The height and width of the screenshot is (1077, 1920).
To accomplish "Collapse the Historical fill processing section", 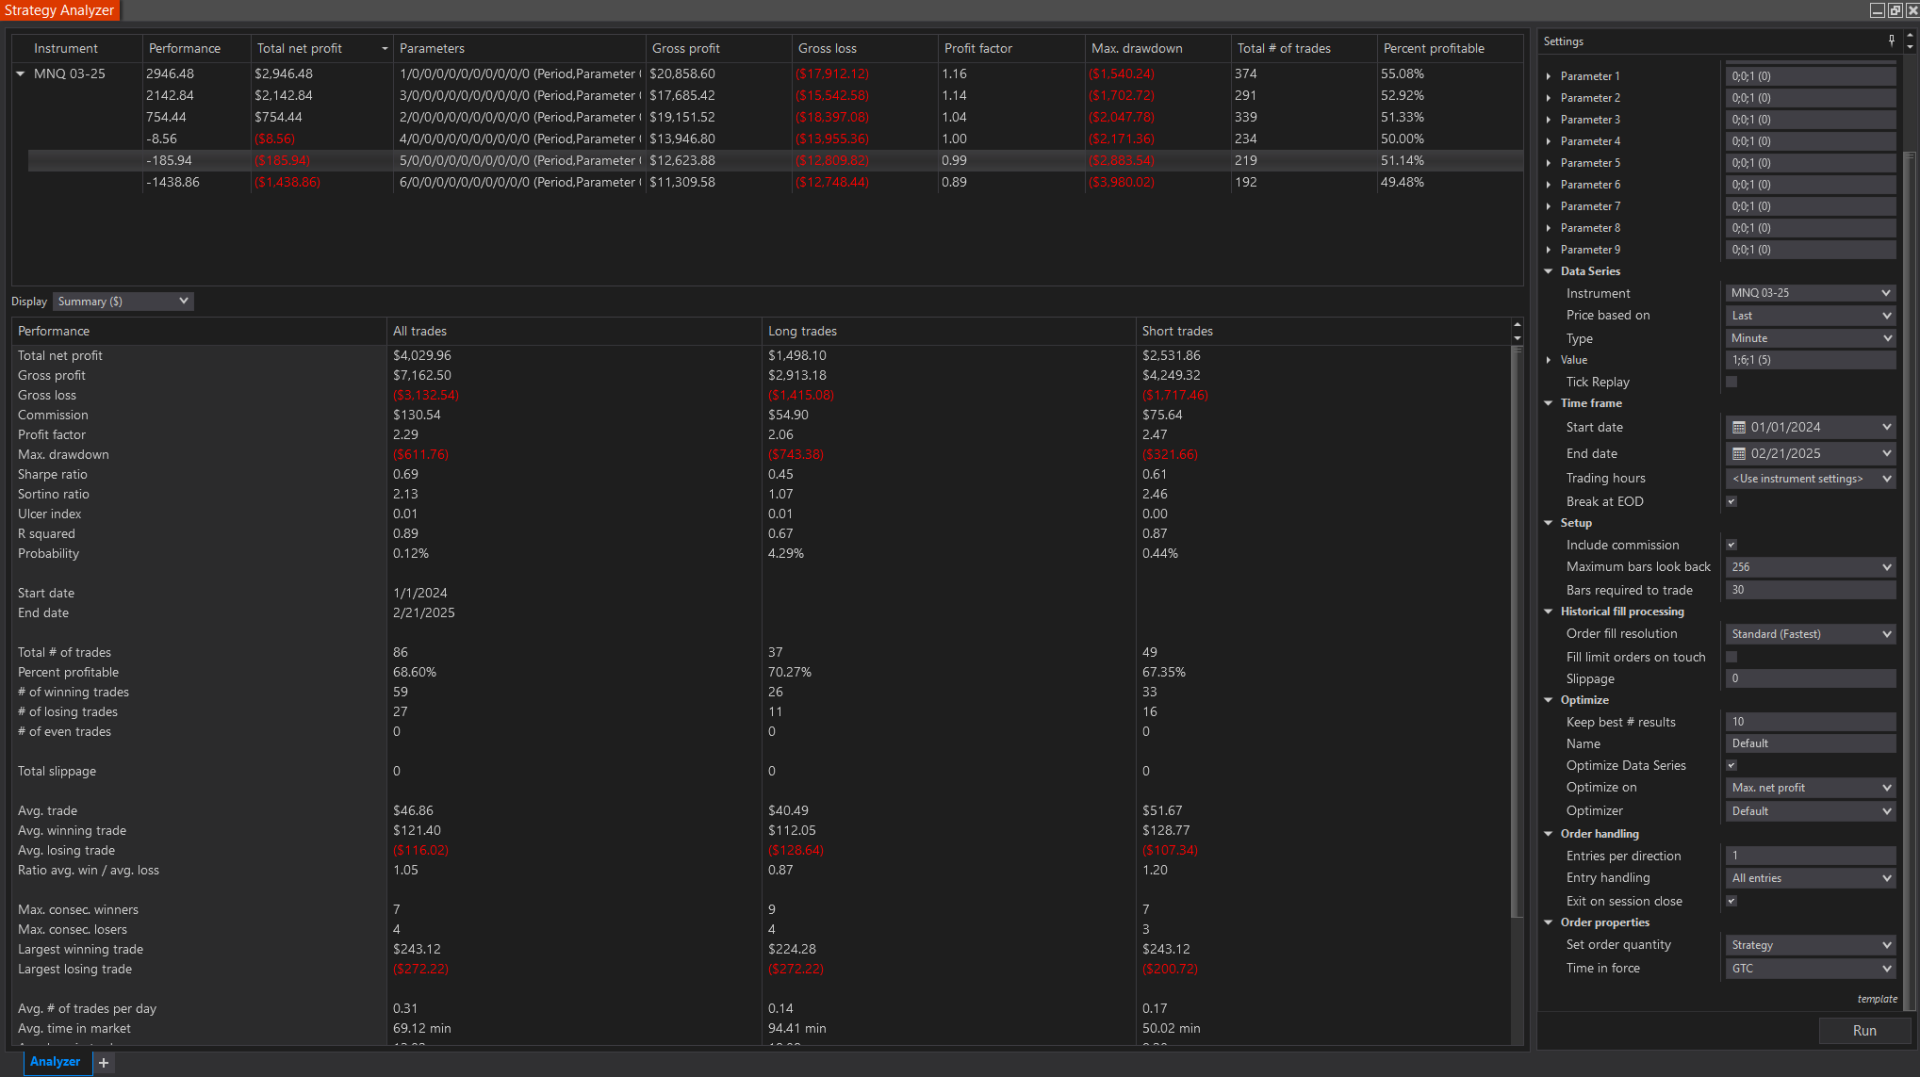I will pyautogui.click(x=1549, y=611).
